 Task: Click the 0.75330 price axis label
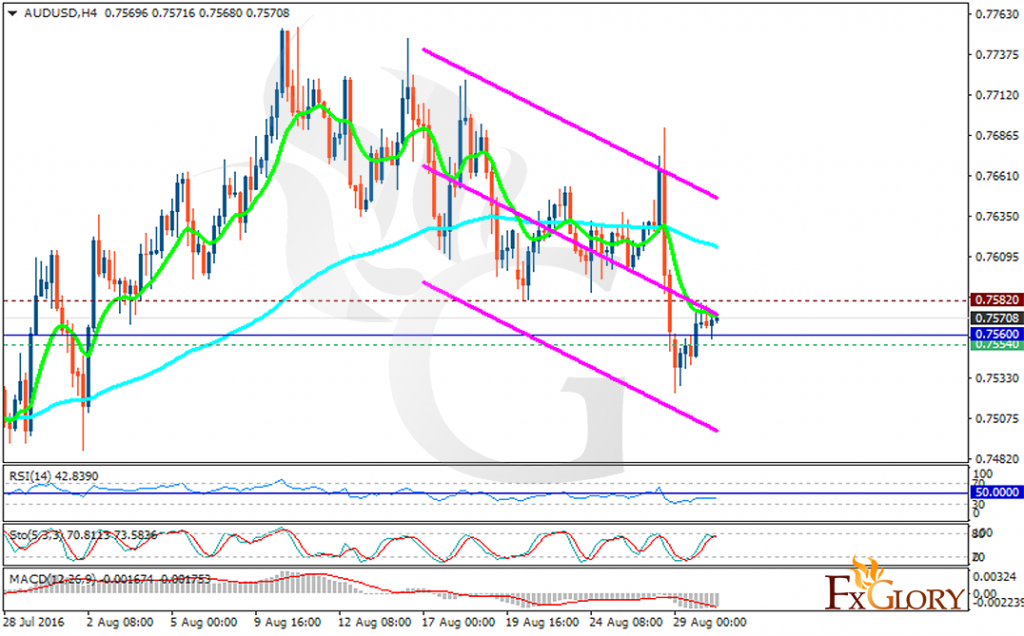[997, 378]
